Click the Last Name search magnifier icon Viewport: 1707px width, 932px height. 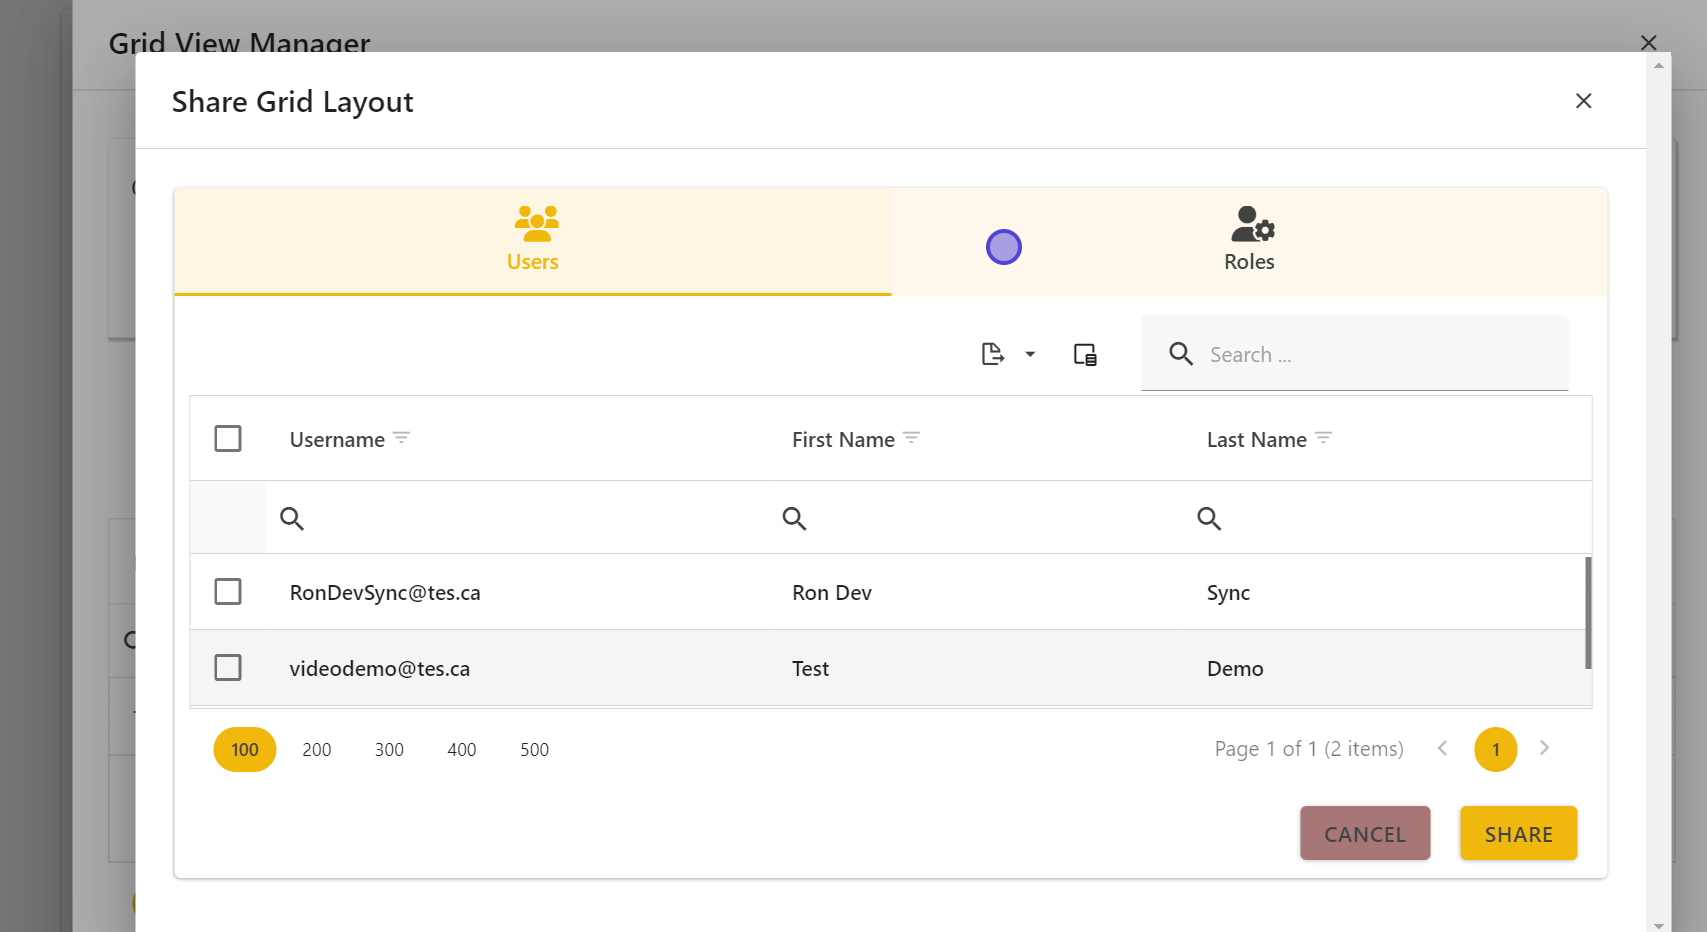click(1209, 518)
